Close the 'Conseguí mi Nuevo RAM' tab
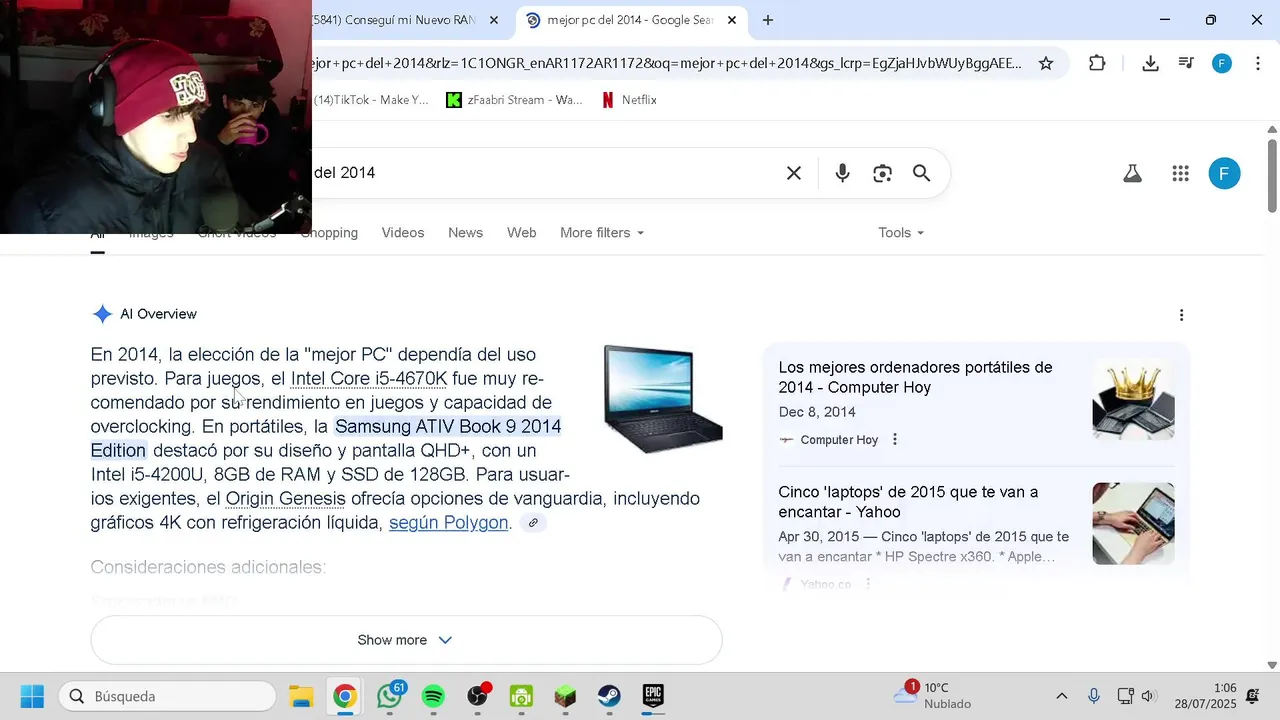 [x=494, y=20]
